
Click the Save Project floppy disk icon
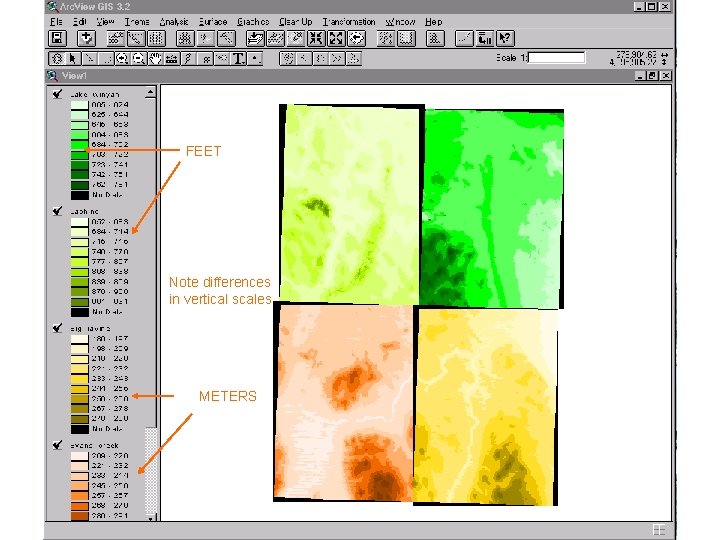(57, 38)
